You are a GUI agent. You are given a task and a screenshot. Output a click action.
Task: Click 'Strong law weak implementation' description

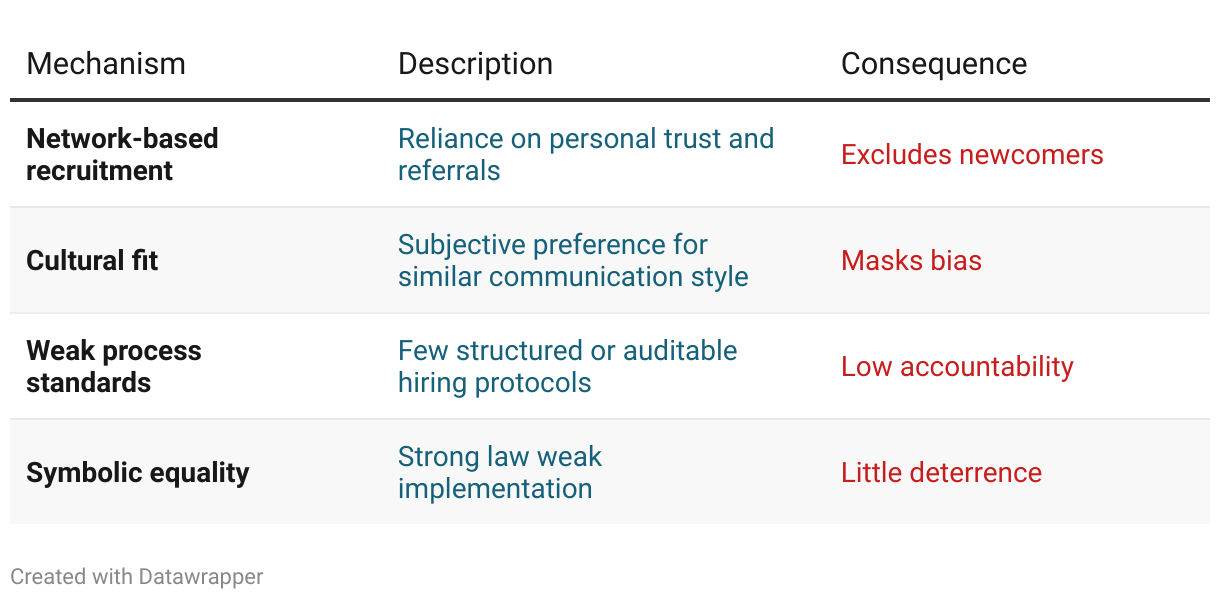coord(500,472)
